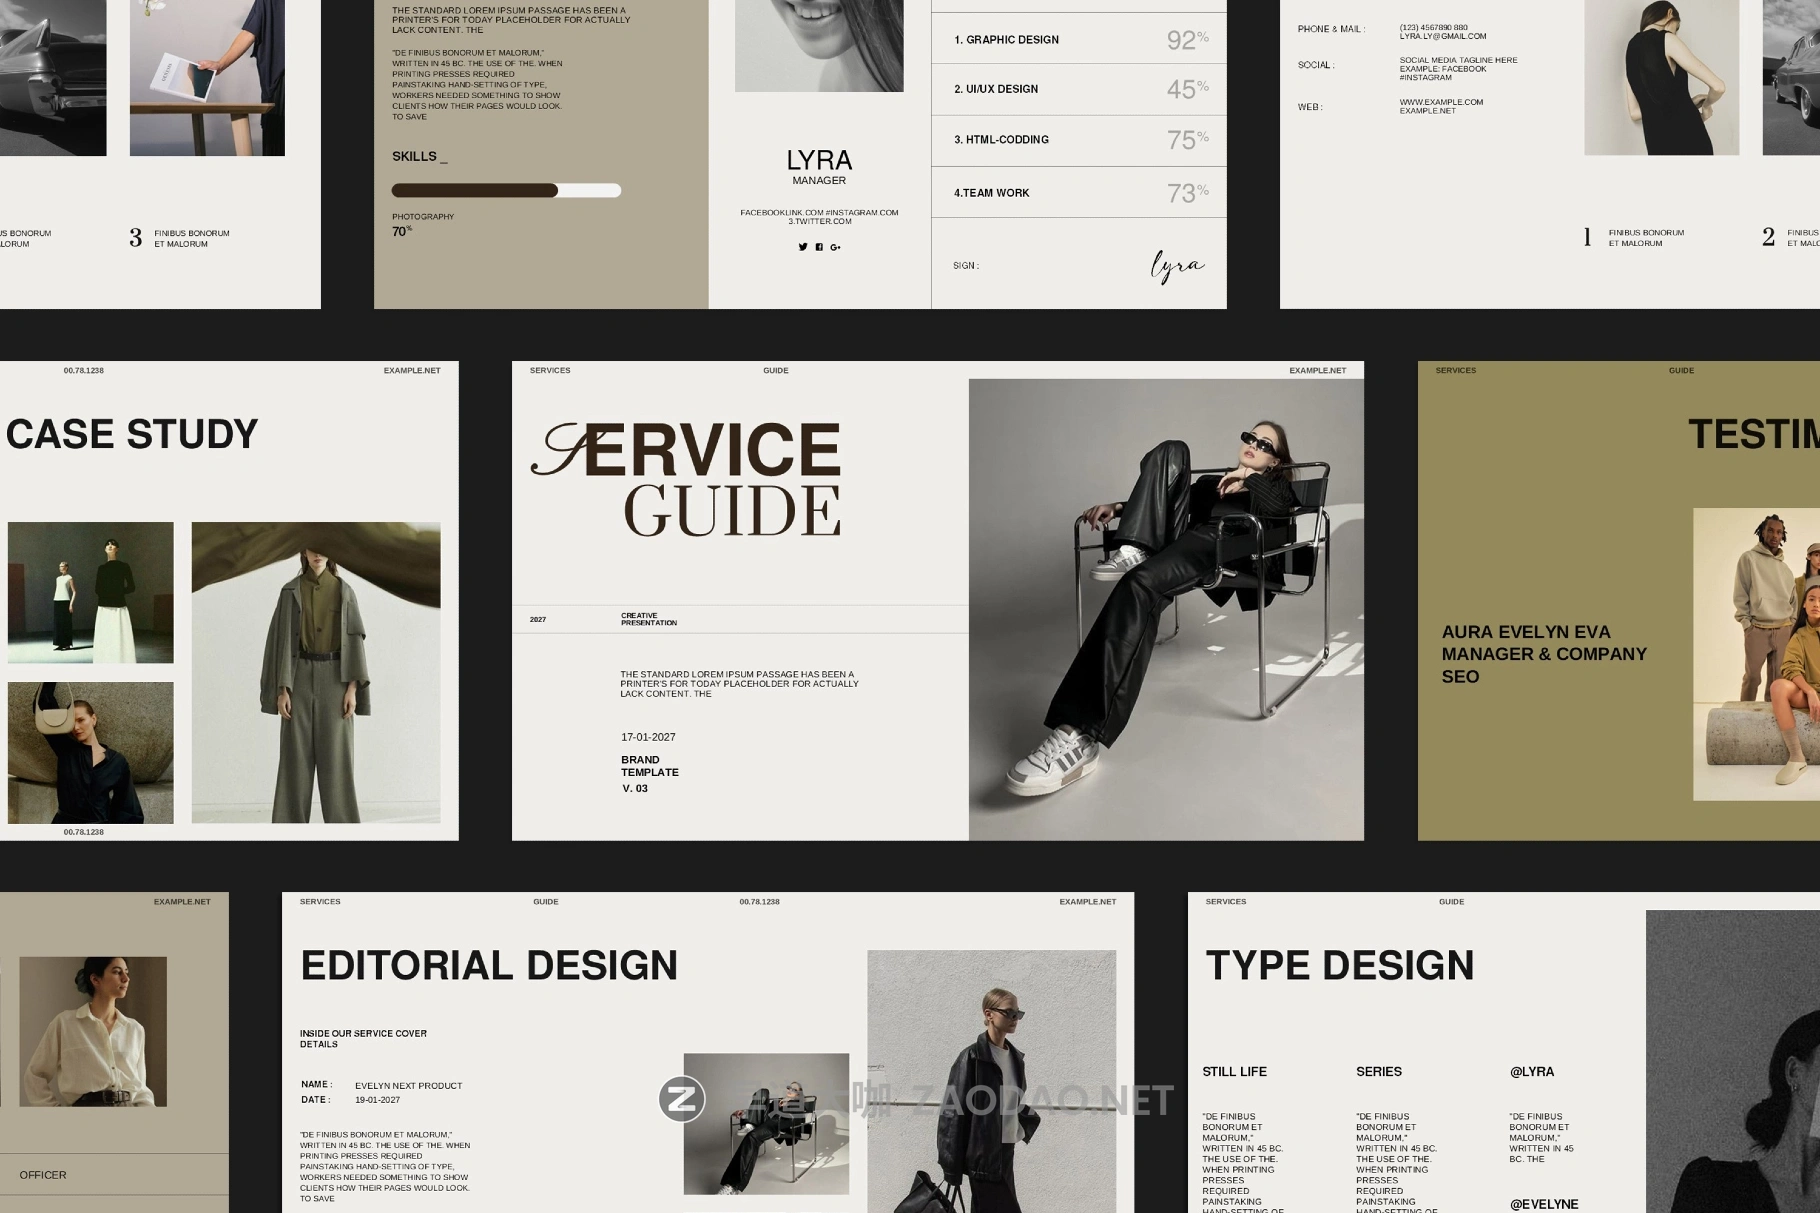Click the 00.78.1238 number on Case Study slide
The width and height of the screenshot is (1820, 1213).
click(86, 369)
